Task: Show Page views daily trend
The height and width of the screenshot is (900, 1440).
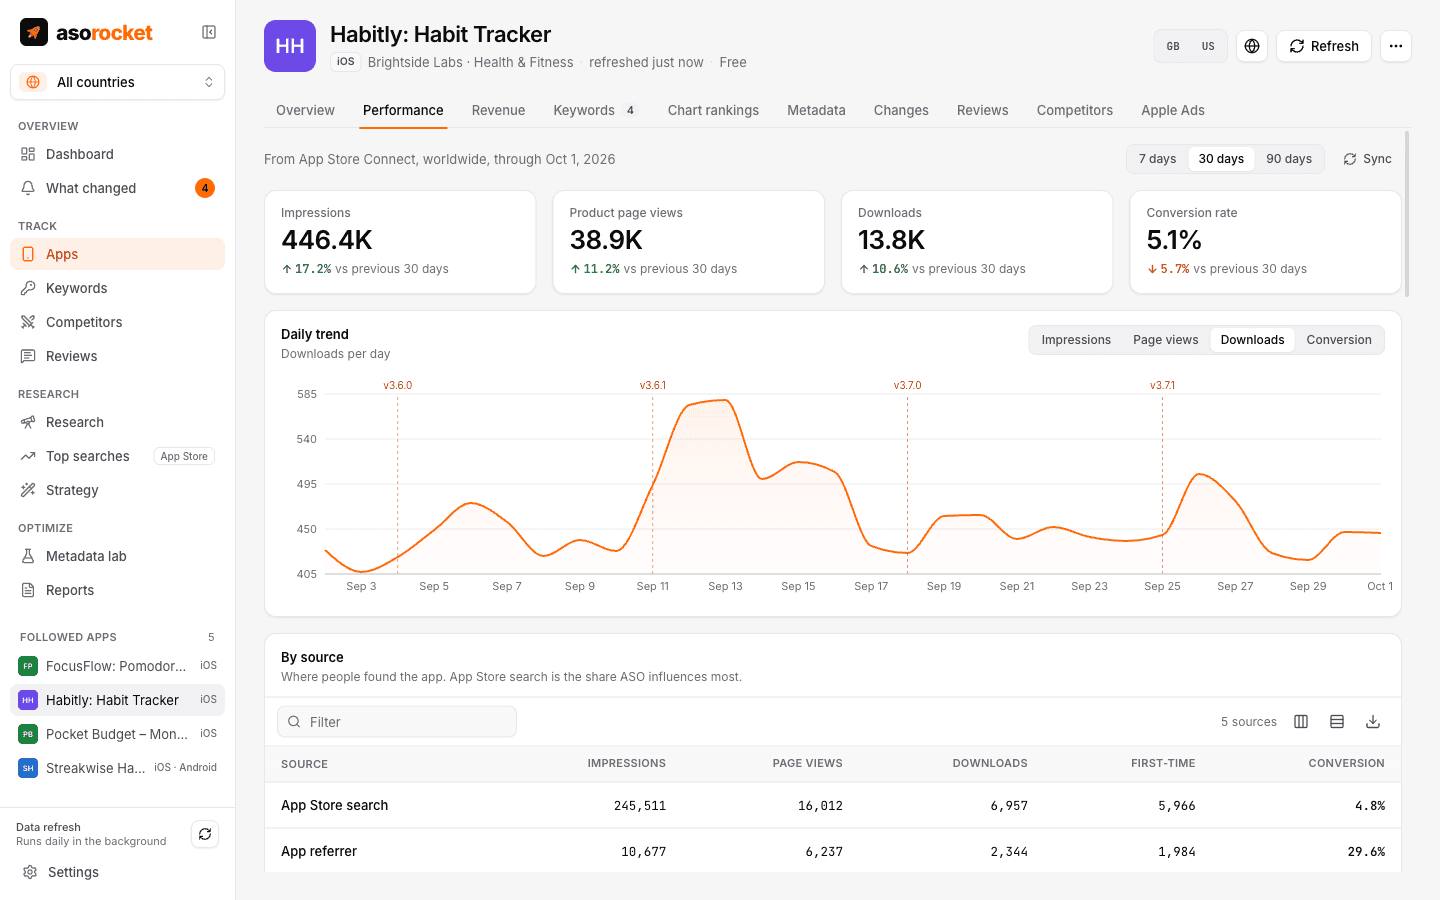Action: pos(1165,340)
